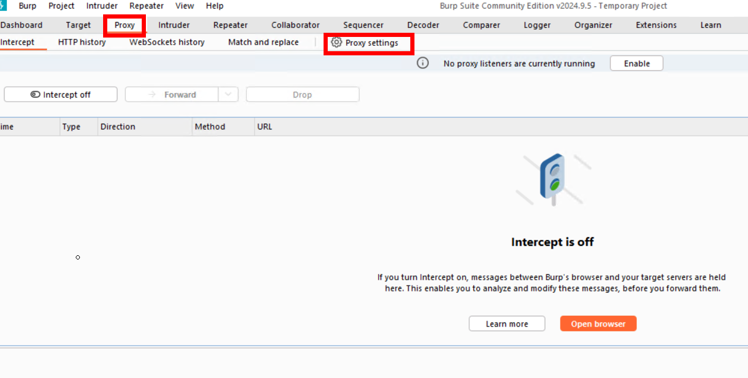
Task: Open the Learn tab
Action: point(711,25)
